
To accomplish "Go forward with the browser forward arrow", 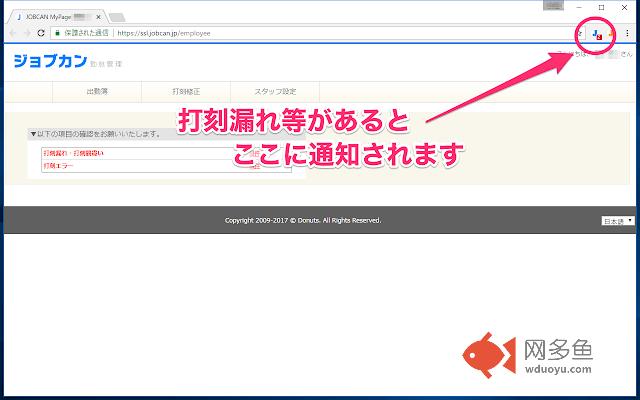I will tap(27, 33).
